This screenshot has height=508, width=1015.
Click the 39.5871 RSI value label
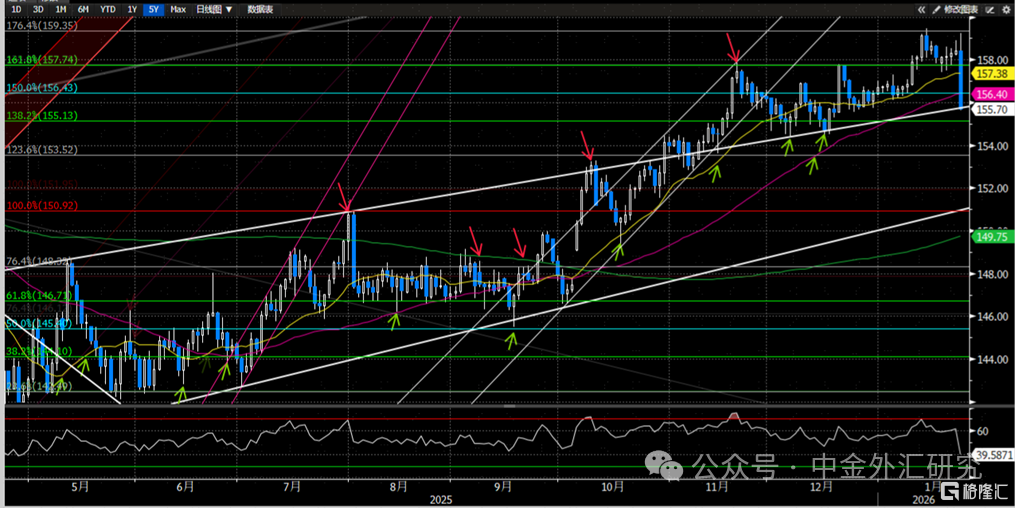994,455
